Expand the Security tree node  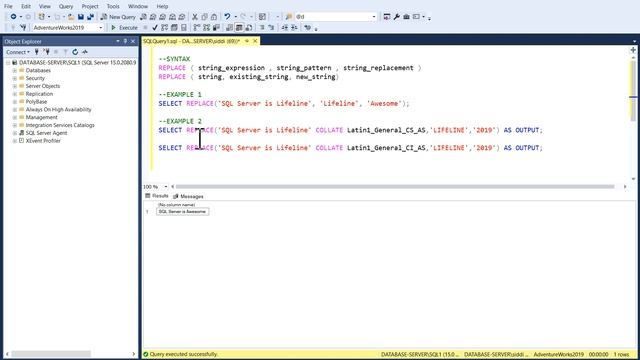tap(15, 78)
